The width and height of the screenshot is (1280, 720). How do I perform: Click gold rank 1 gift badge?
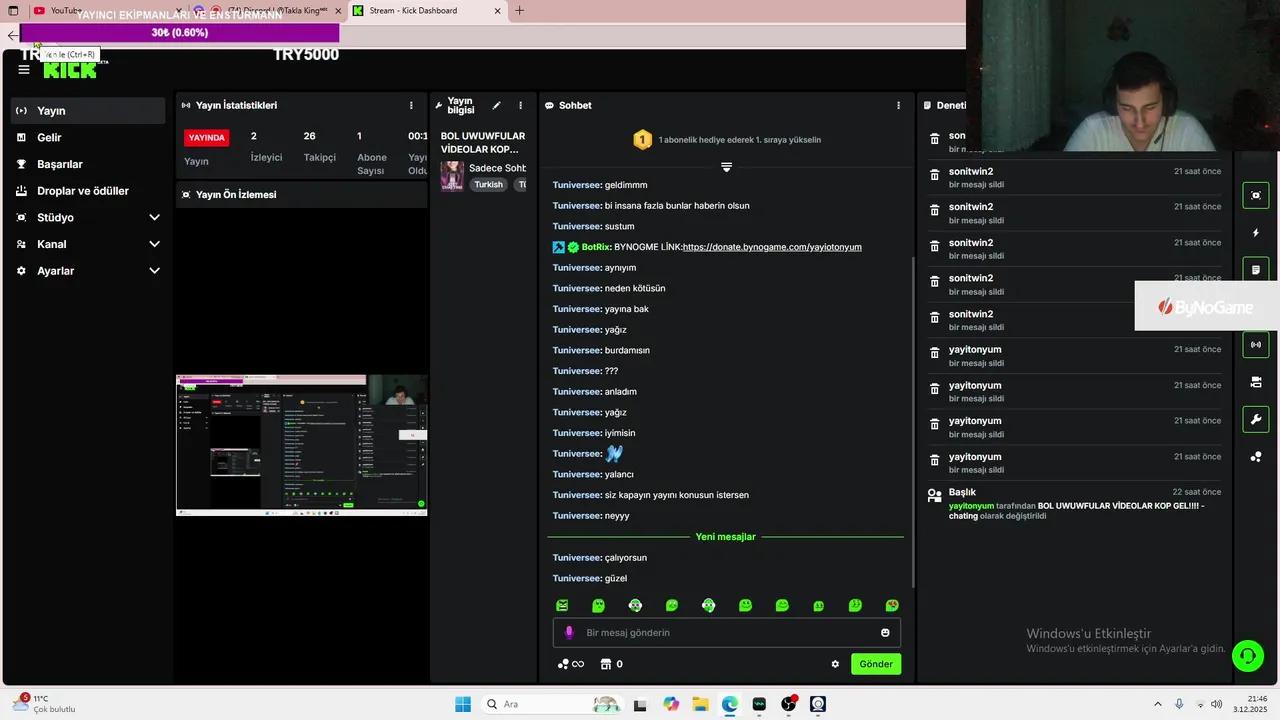point(642,140)
